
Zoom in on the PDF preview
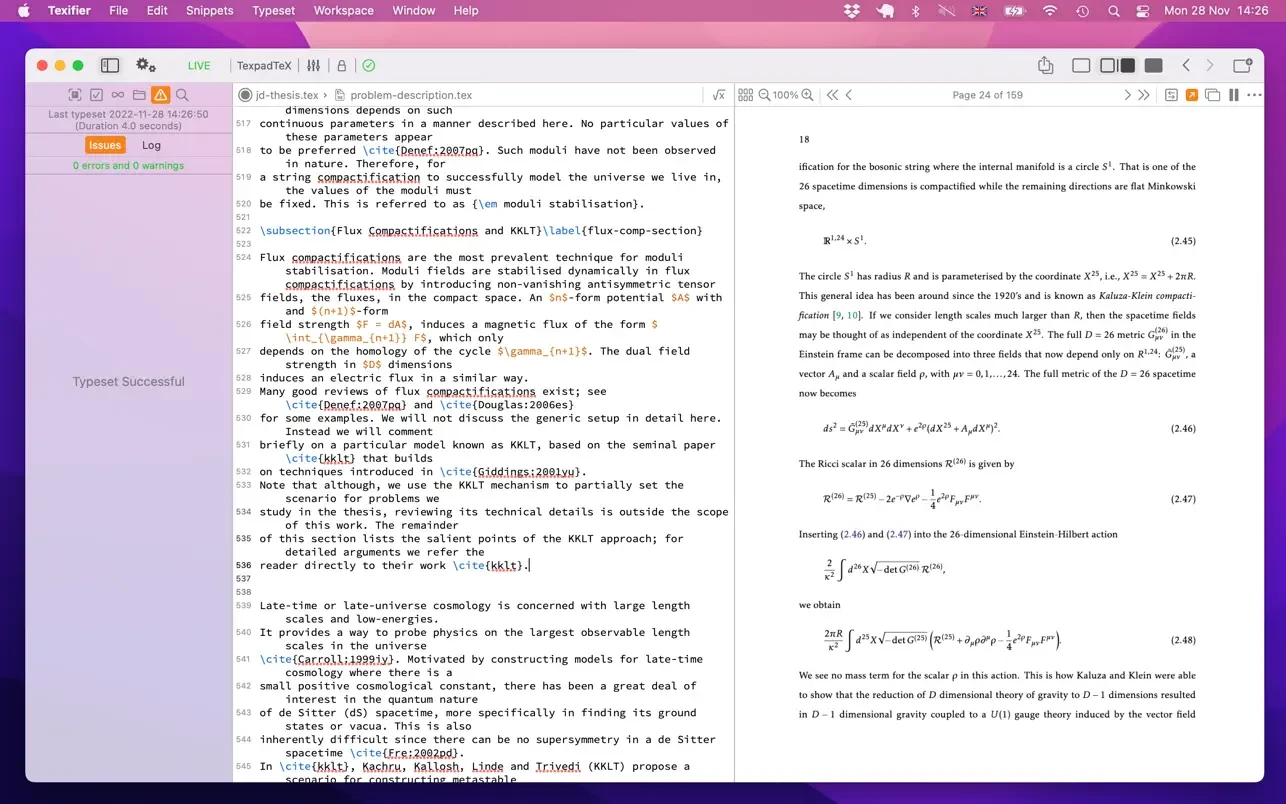[807, 95]
